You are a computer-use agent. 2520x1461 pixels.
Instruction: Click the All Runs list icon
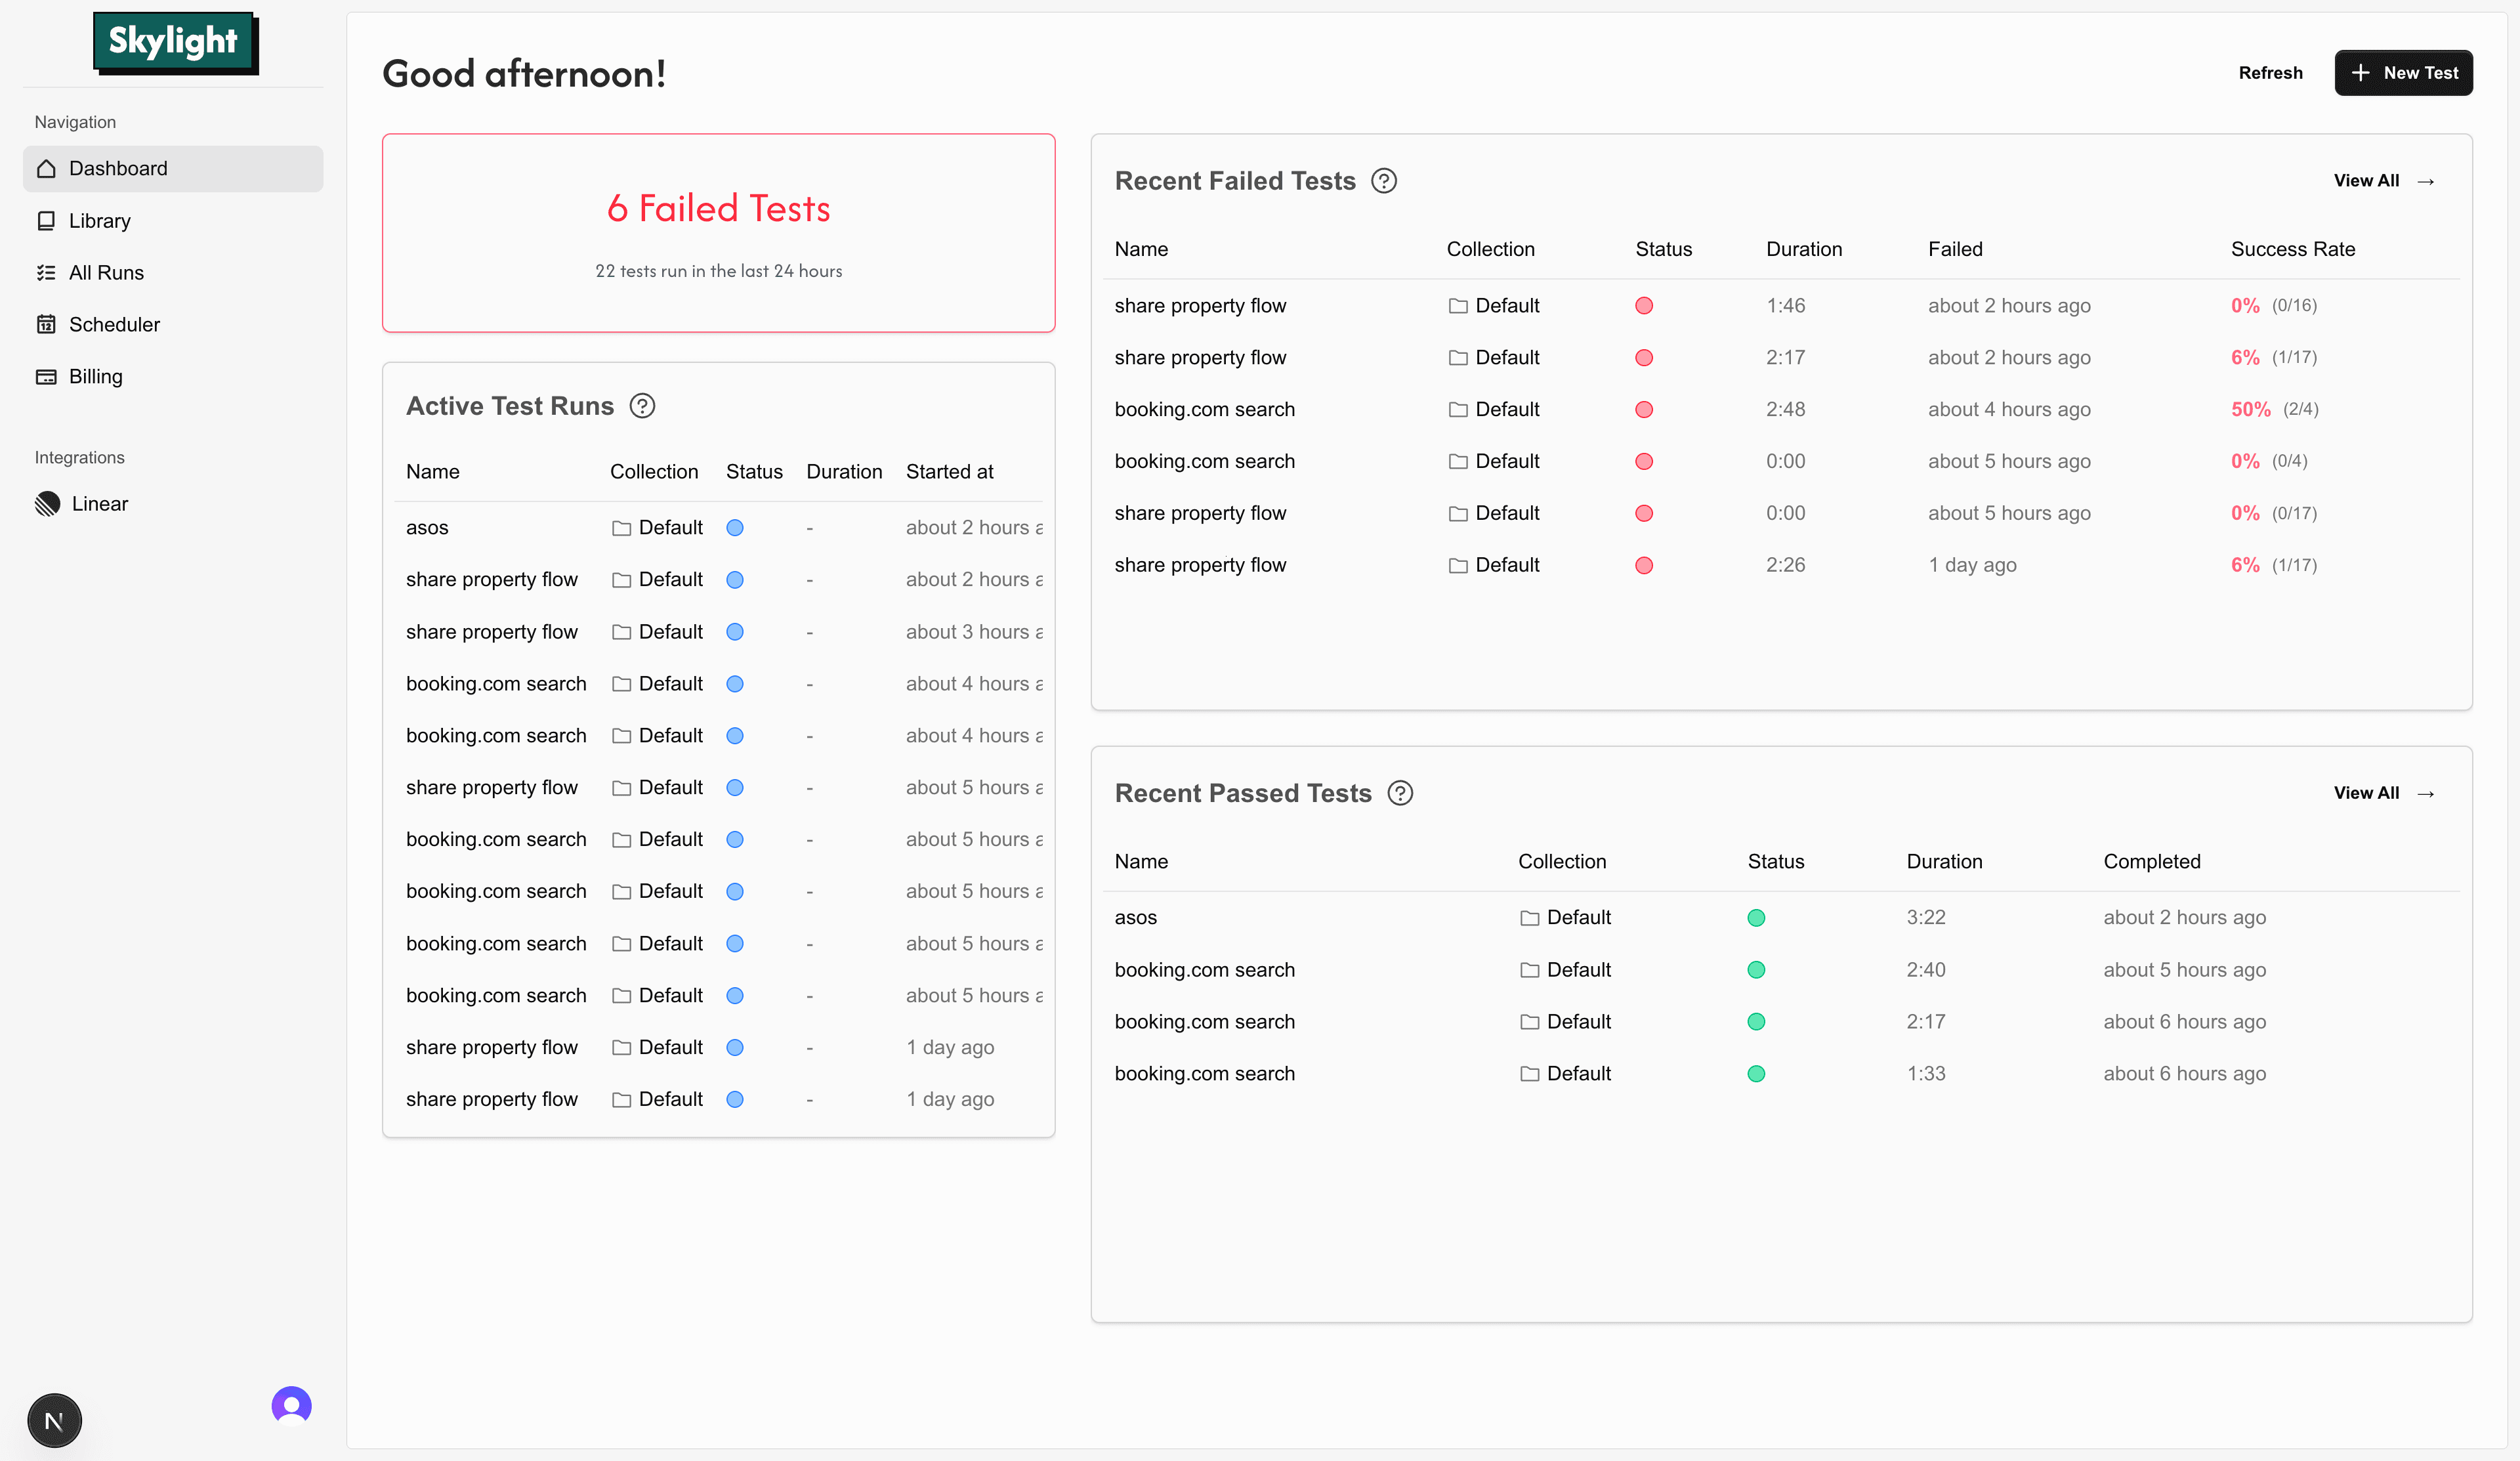[x=46, y=273]
